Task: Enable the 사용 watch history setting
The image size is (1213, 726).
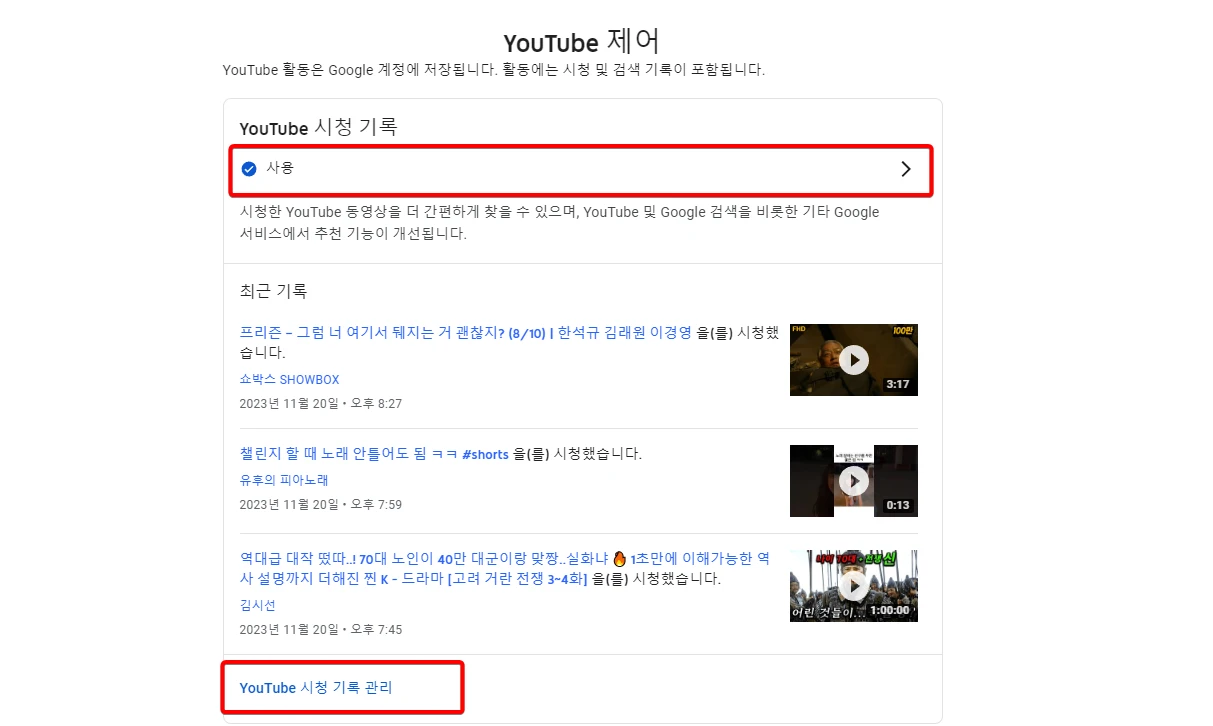Action: (x=277, y=168)
